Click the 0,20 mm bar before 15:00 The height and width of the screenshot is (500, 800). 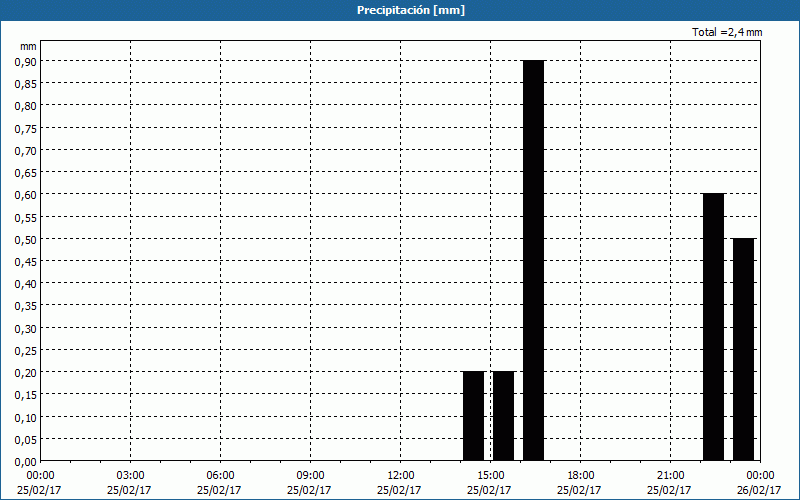pos(473,416)
